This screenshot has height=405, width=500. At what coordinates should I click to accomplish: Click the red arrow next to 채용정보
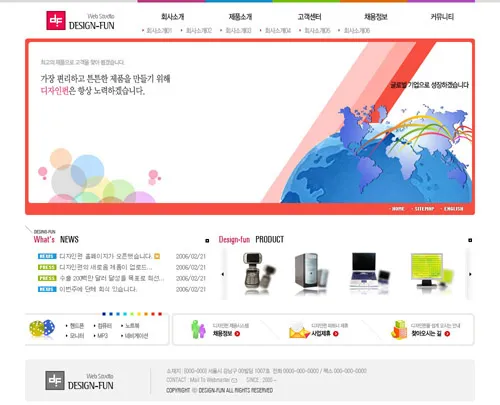(x=237, y=333)
